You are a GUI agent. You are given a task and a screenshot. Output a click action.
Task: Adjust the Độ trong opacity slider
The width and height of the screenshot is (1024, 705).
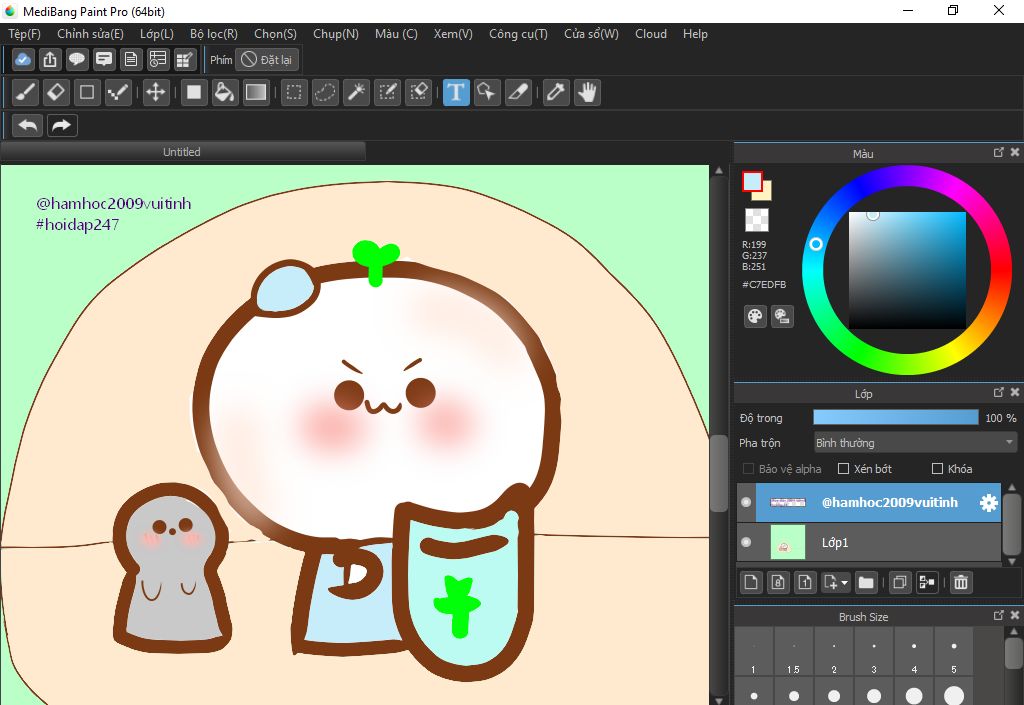pos(895,418)
